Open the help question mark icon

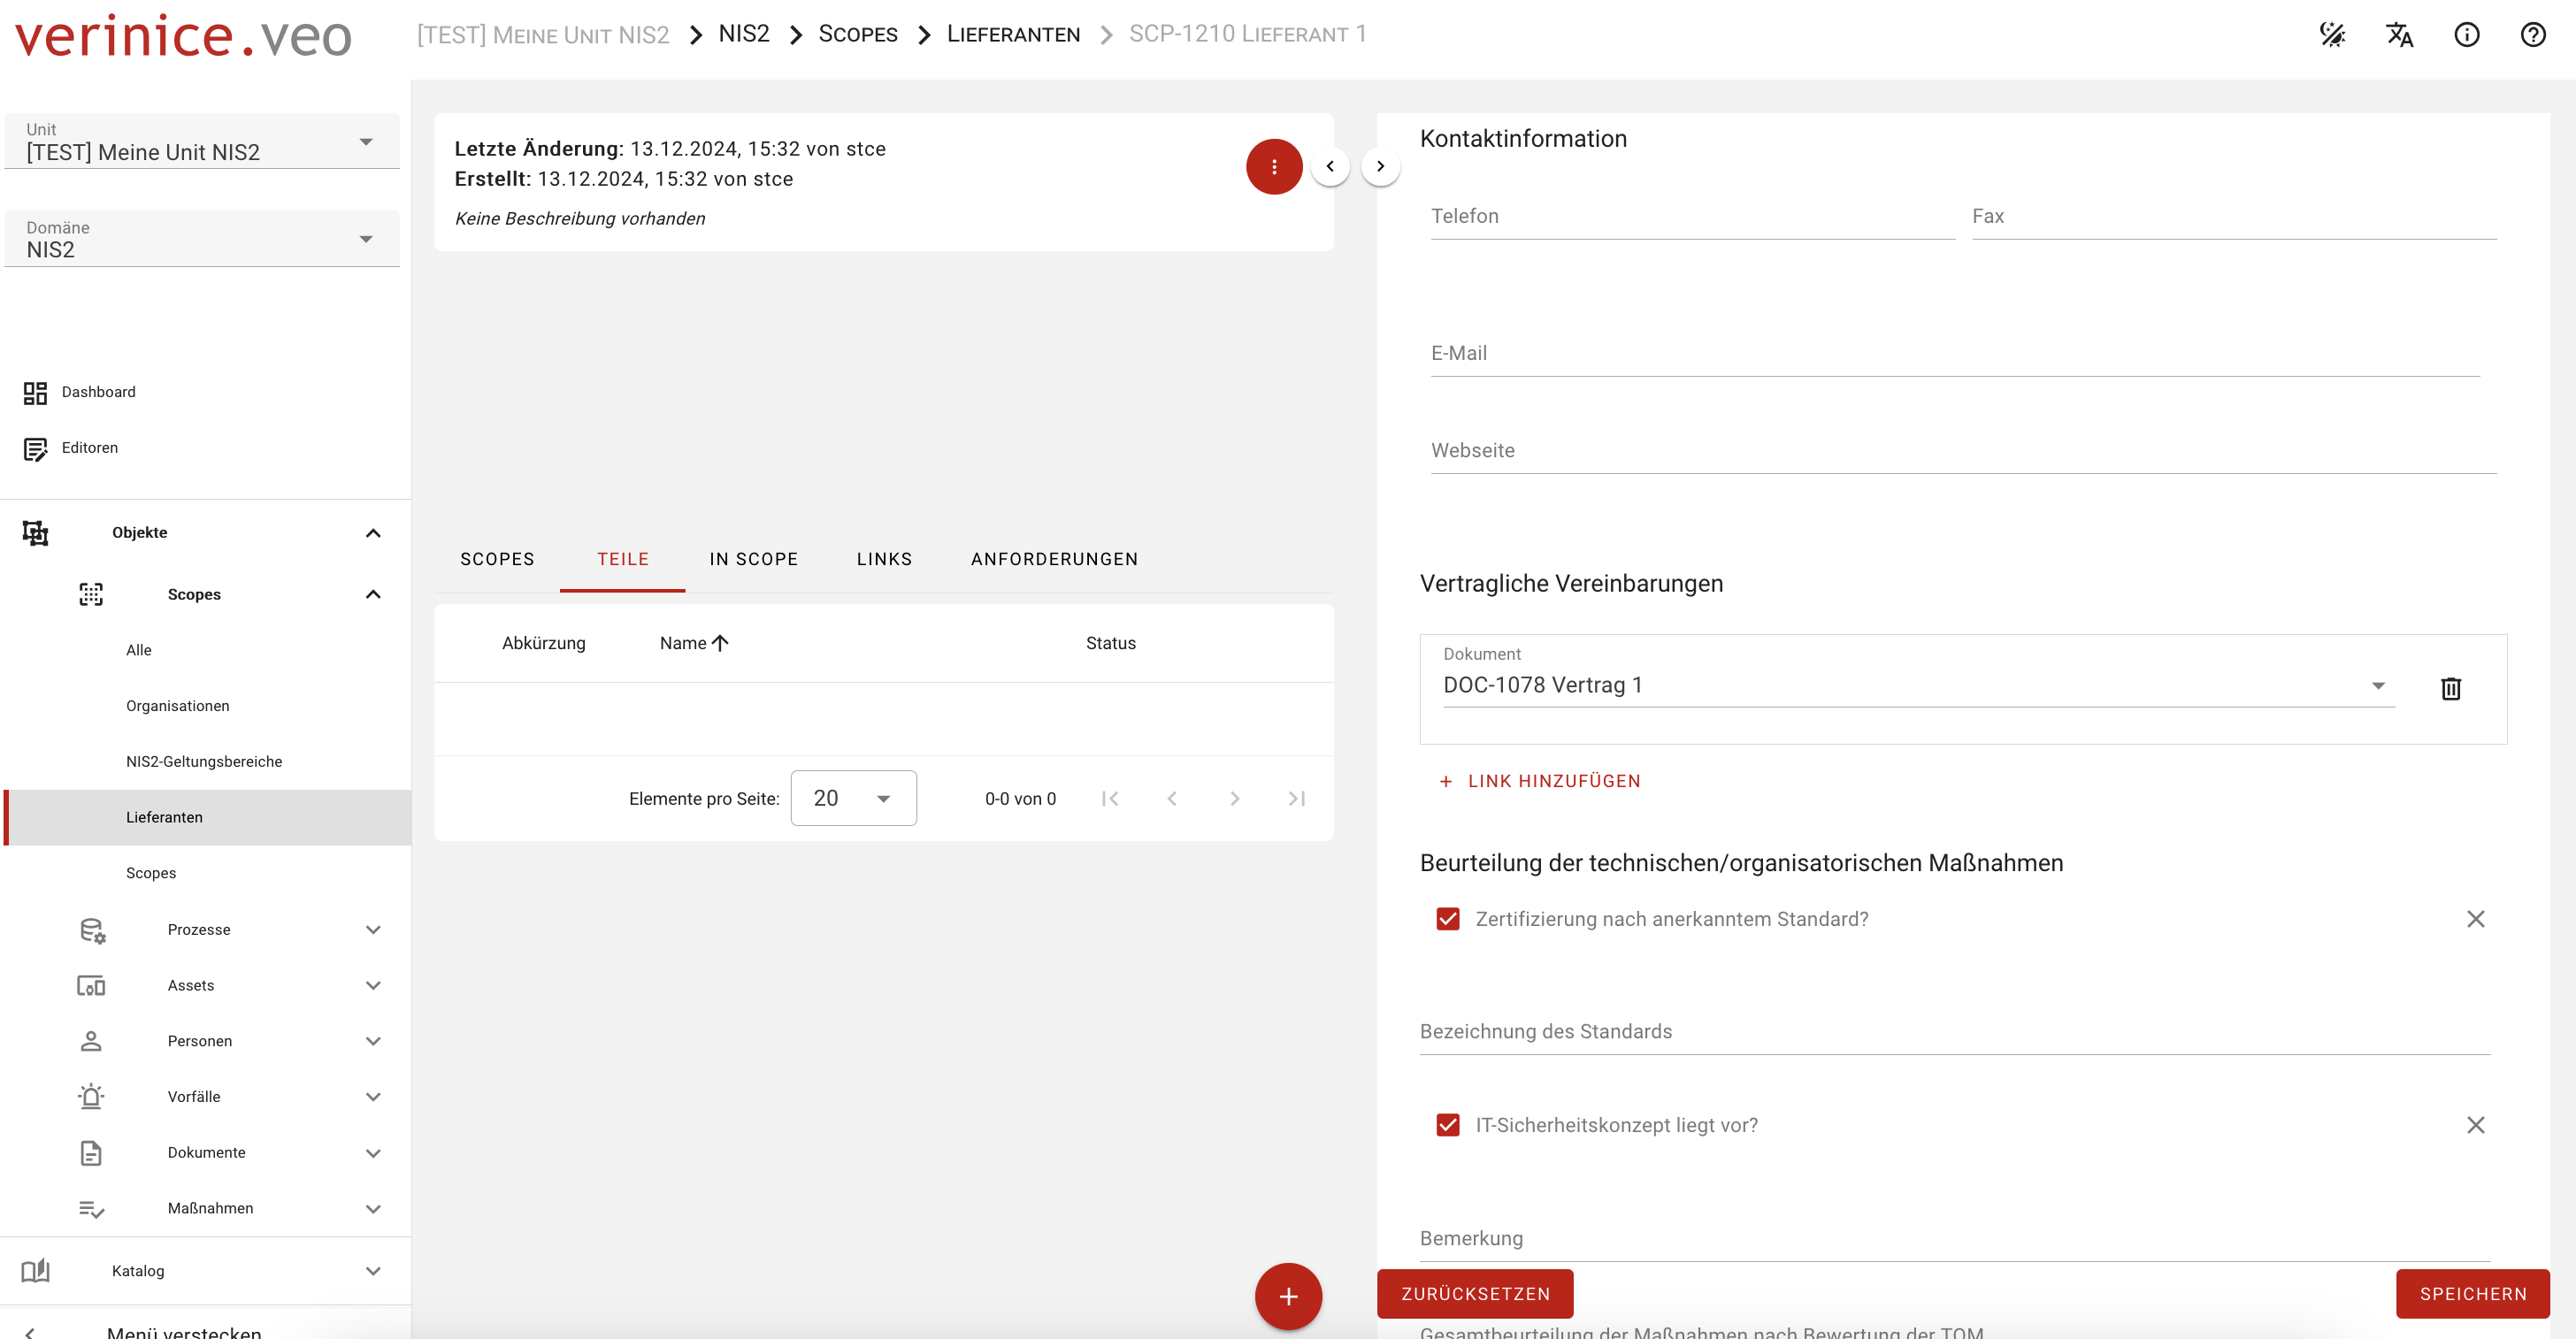(2532, 35)
